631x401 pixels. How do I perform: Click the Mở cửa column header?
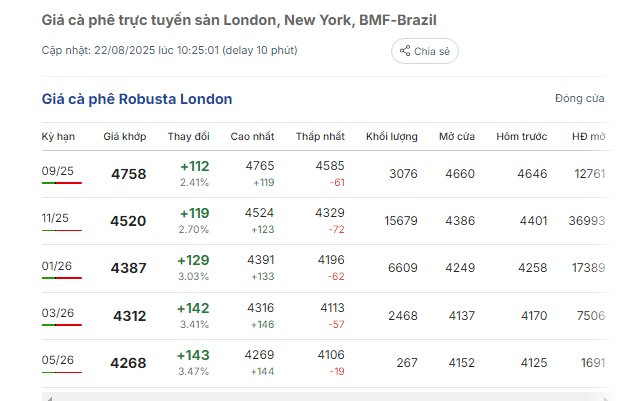tap(456, 136)
